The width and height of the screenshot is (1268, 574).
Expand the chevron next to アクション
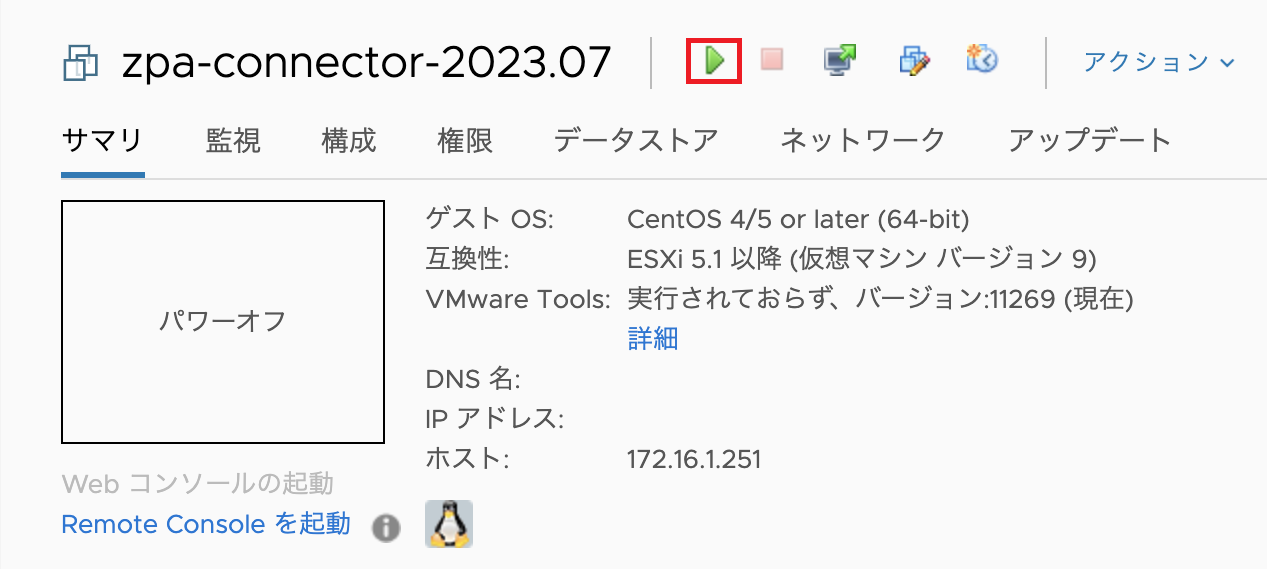[x=1227, y=63]
